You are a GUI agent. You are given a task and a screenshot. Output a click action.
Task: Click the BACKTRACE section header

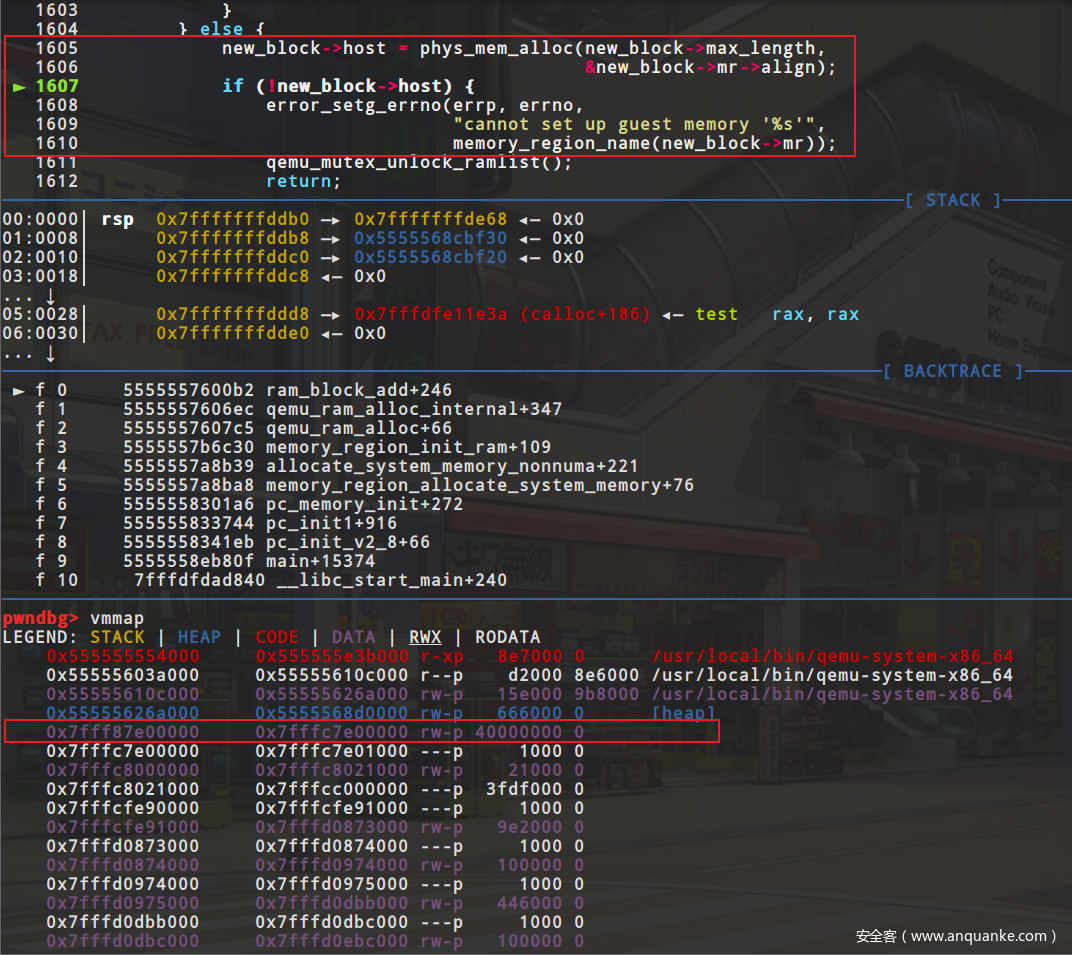[x=953, y=371]
